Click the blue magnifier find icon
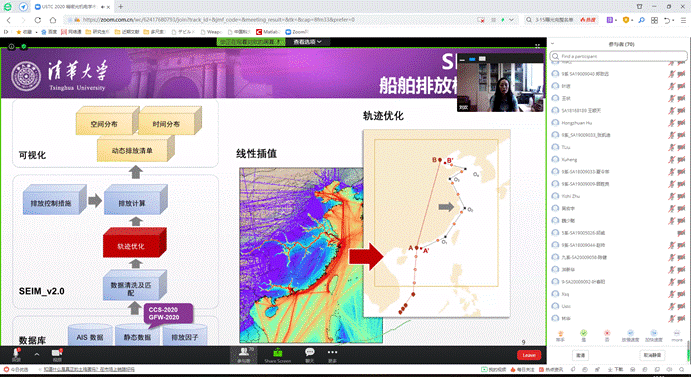691x377 pixels. coord(641,20)
